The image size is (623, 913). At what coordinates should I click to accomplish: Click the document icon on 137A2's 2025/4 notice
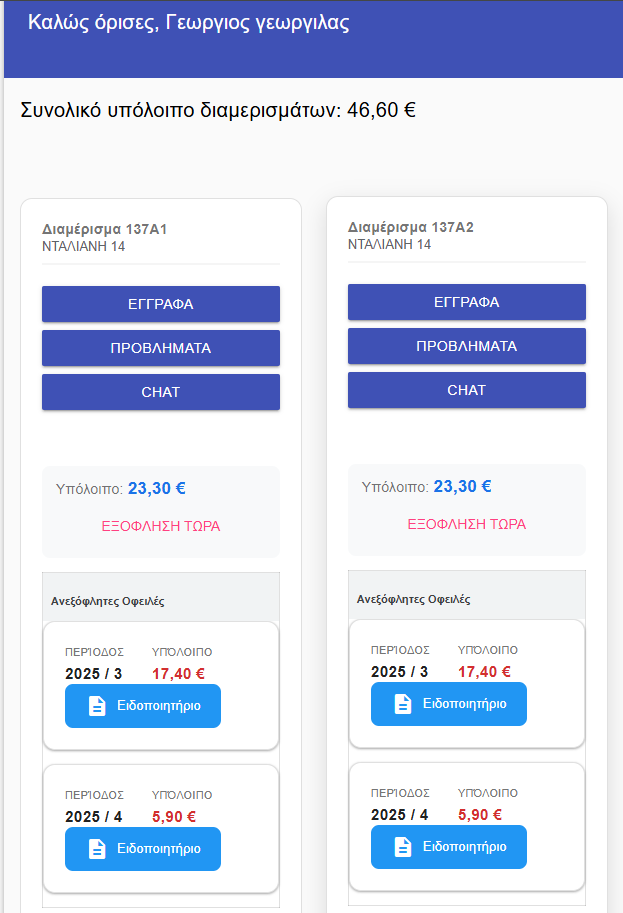click(x=402, y=846)
